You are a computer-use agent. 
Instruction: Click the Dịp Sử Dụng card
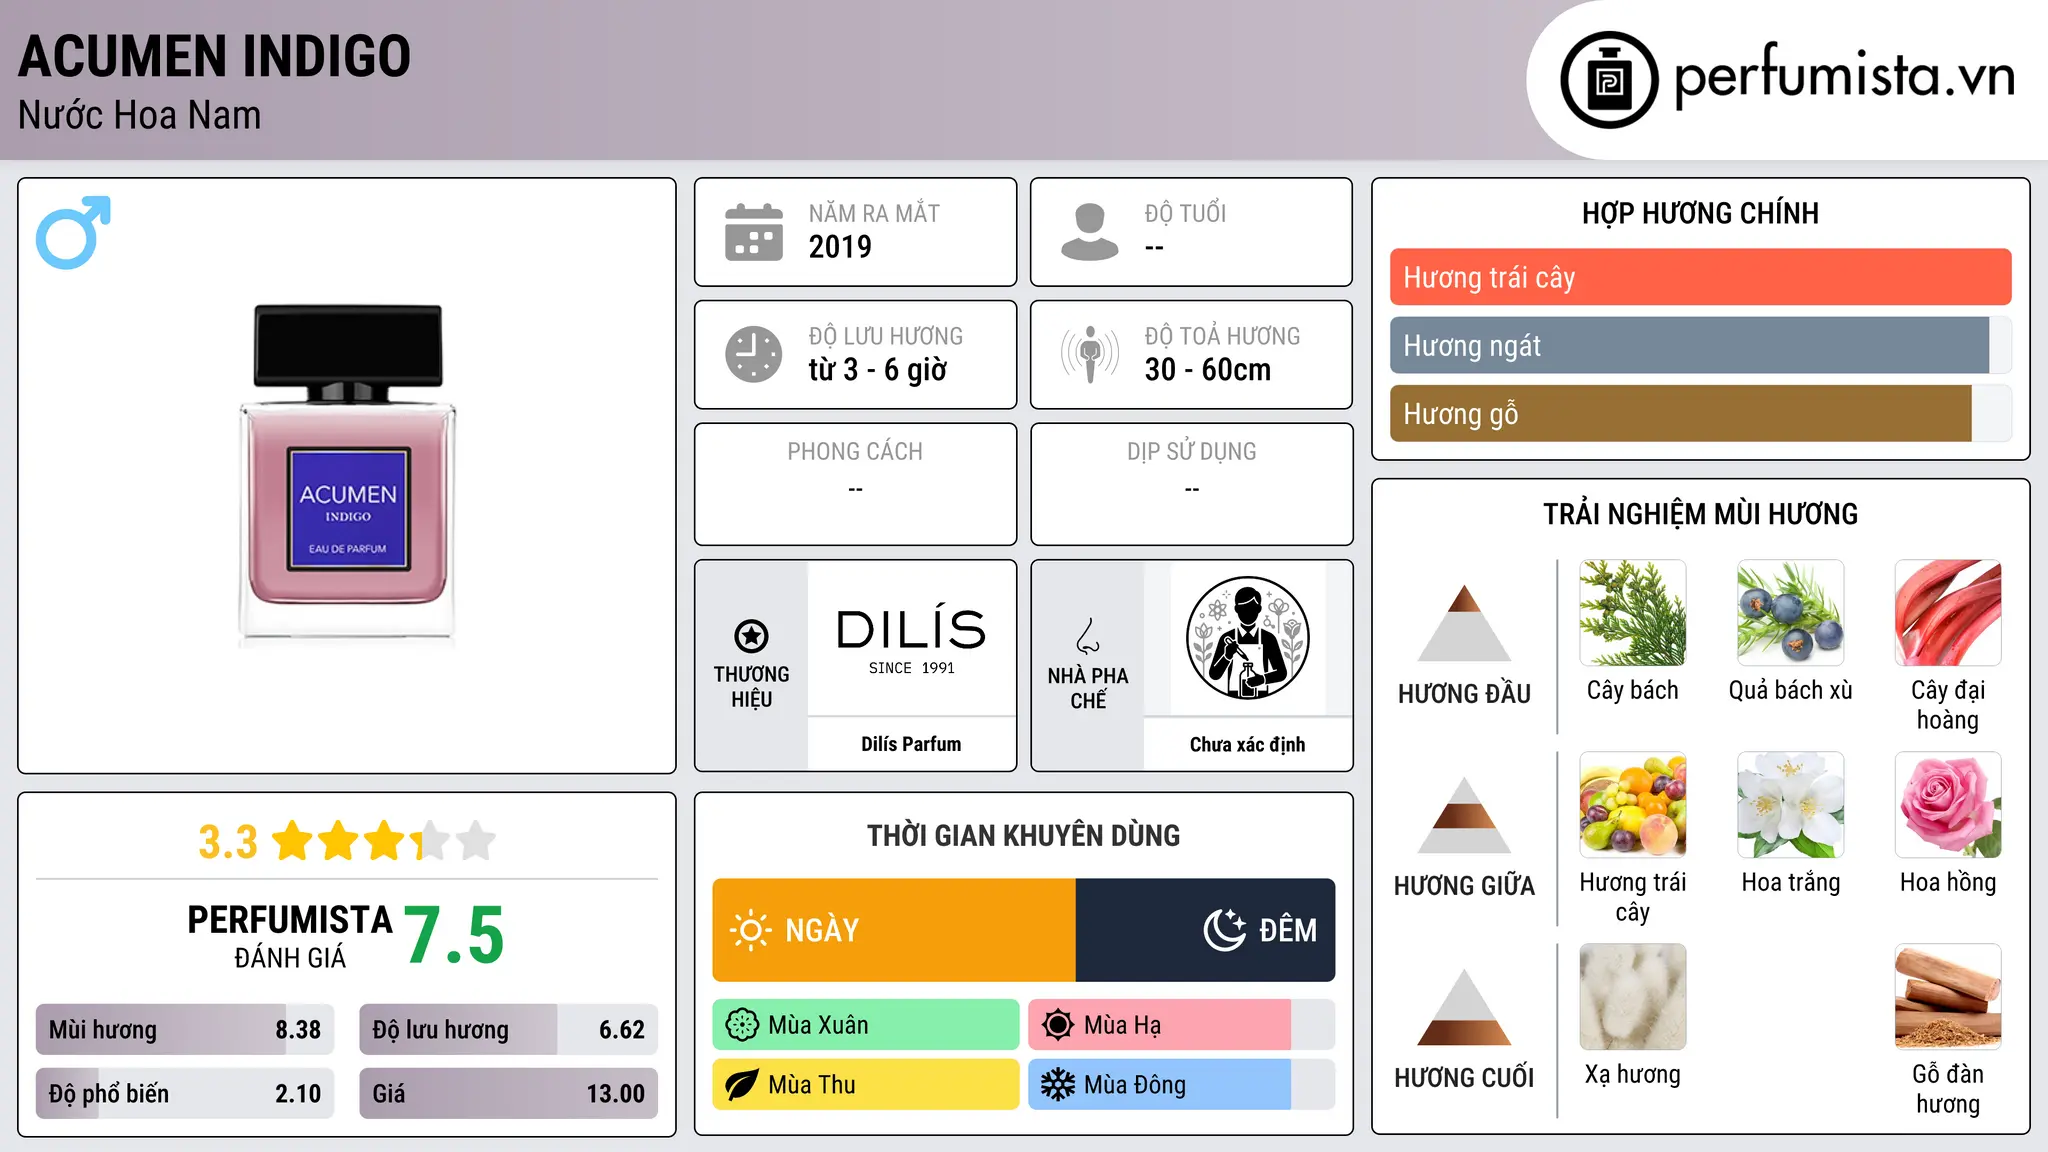point(1191,484)
